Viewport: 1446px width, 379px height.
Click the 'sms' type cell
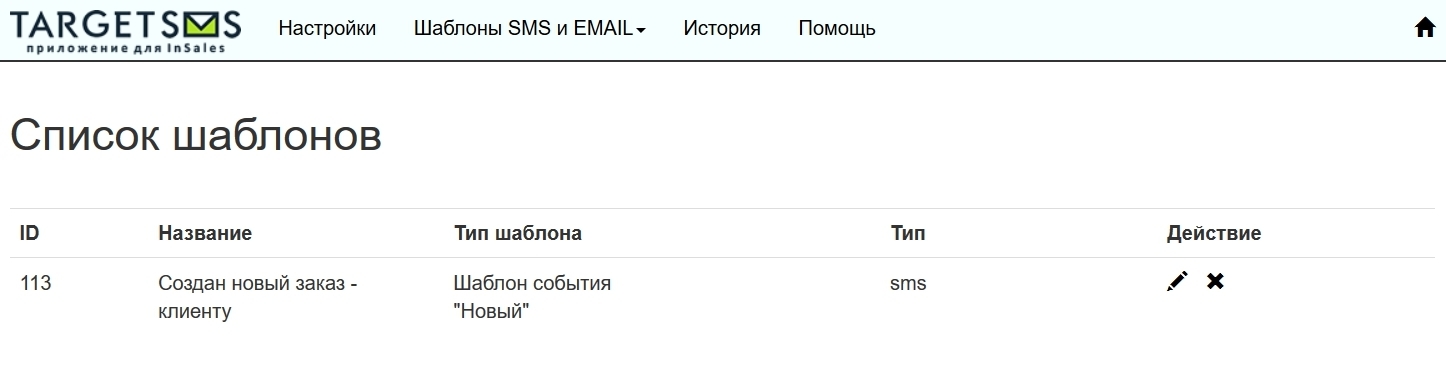908,284
